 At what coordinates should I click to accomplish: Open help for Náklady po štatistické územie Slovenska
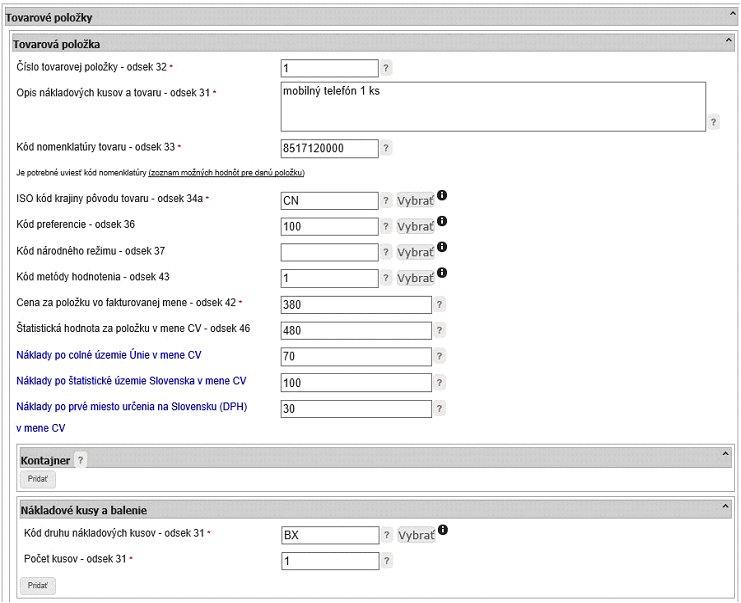tap(439, 382)
